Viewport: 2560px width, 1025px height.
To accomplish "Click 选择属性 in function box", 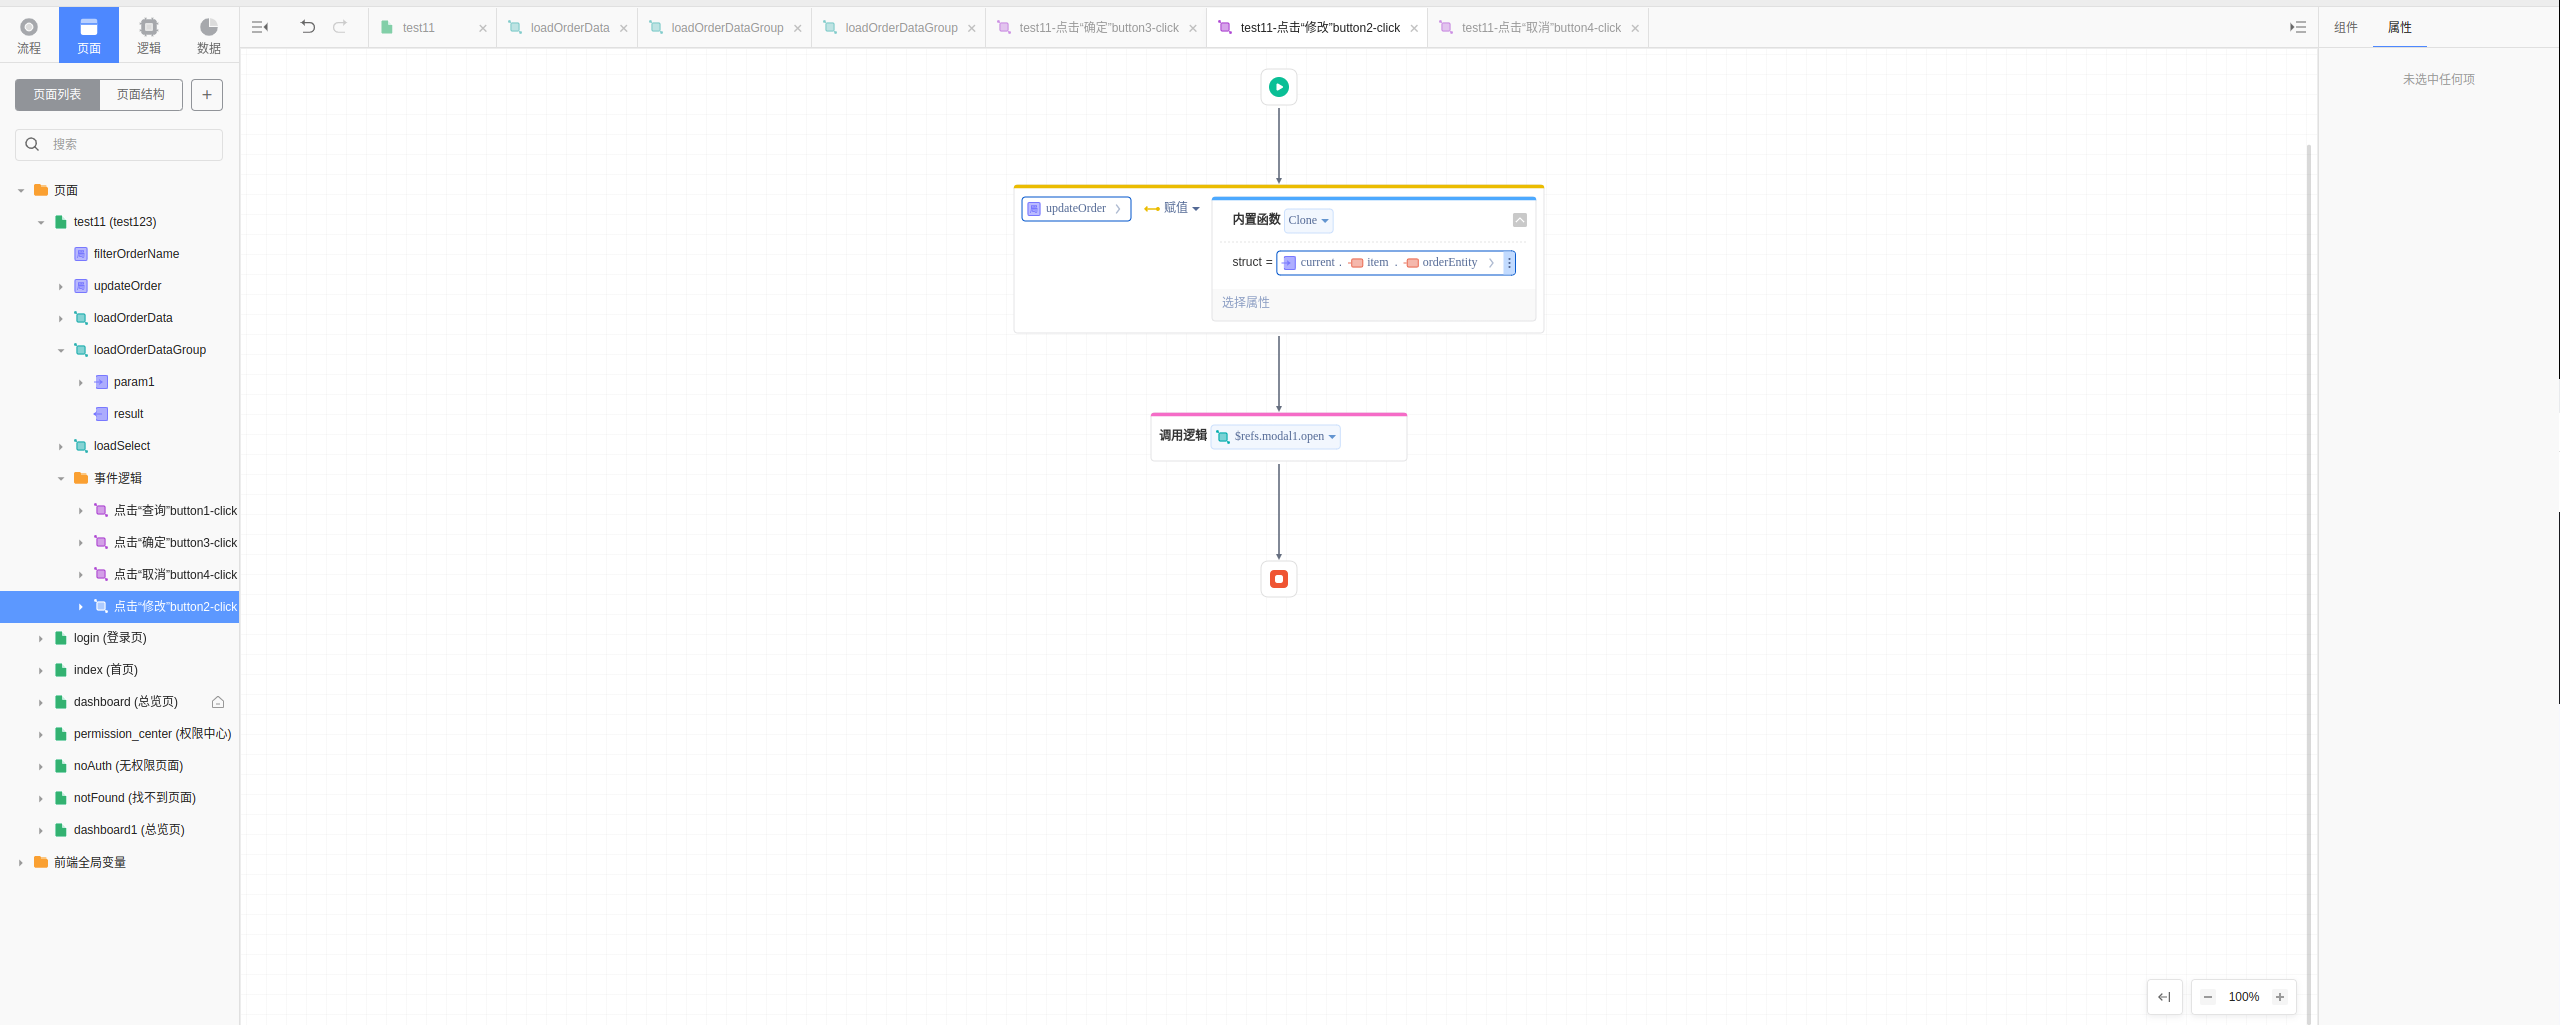I will [x=1245, y=302].
